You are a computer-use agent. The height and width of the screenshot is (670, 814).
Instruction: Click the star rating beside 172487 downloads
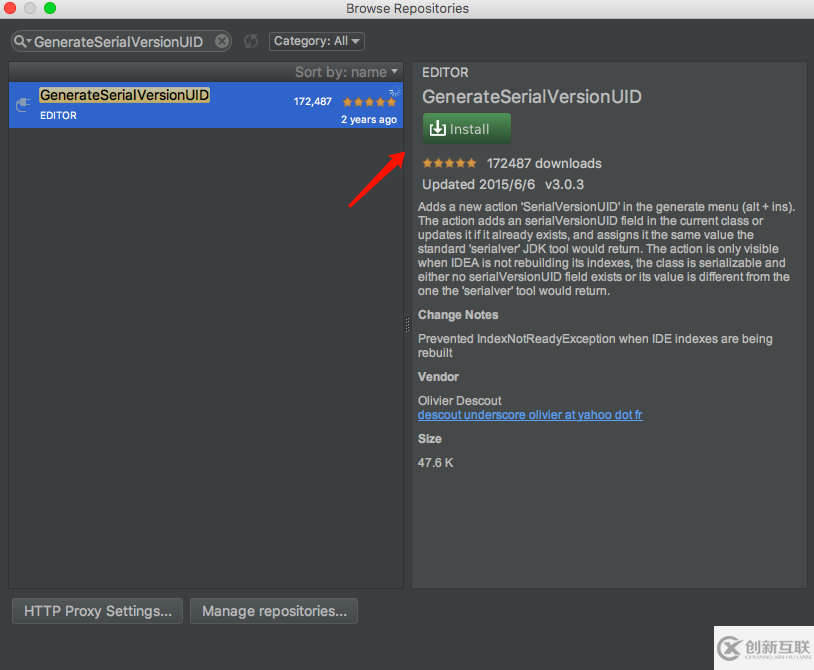[449, 163]
